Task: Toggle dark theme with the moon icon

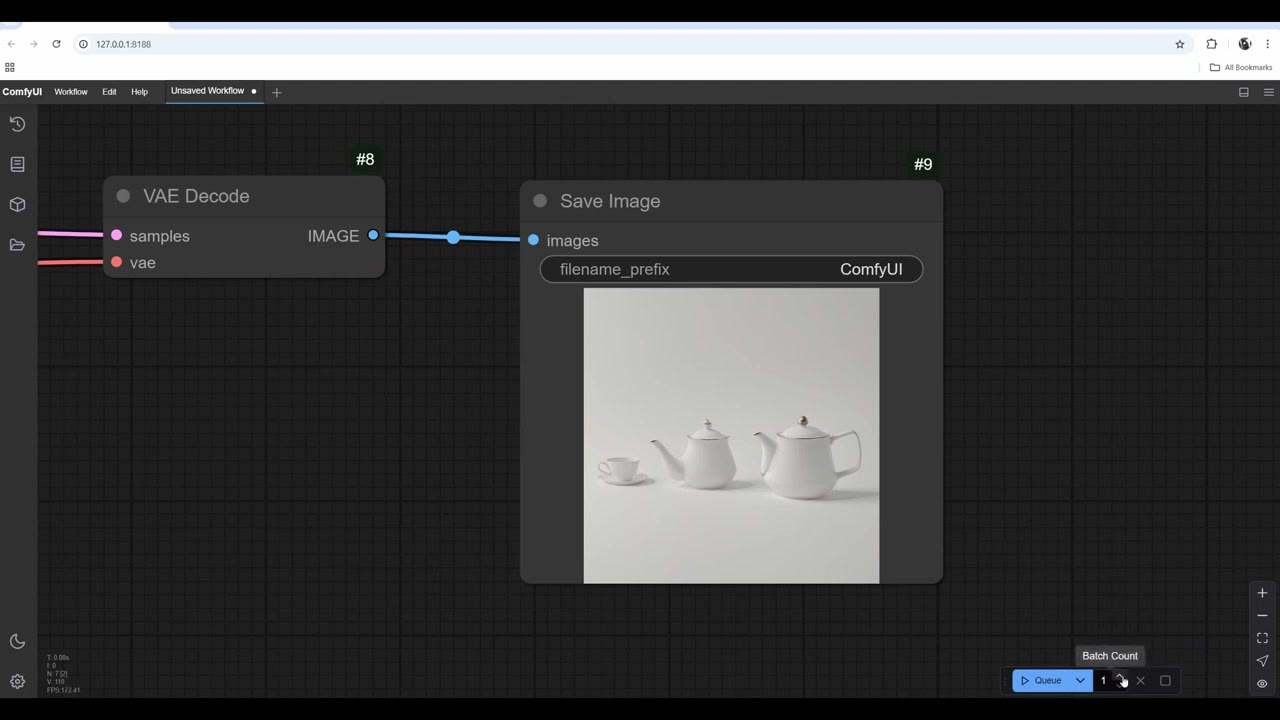Action: click(17, 642)
